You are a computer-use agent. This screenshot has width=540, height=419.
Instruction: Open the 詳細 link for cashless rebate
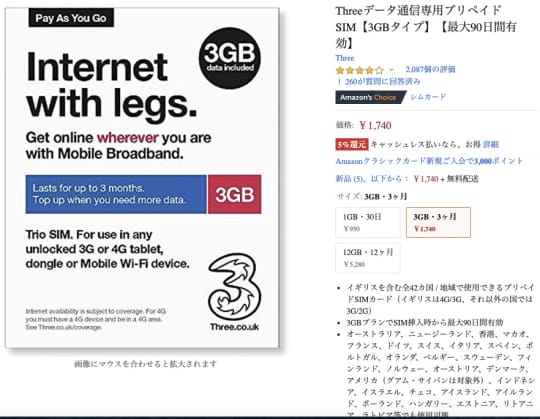[x=491, y=144]
